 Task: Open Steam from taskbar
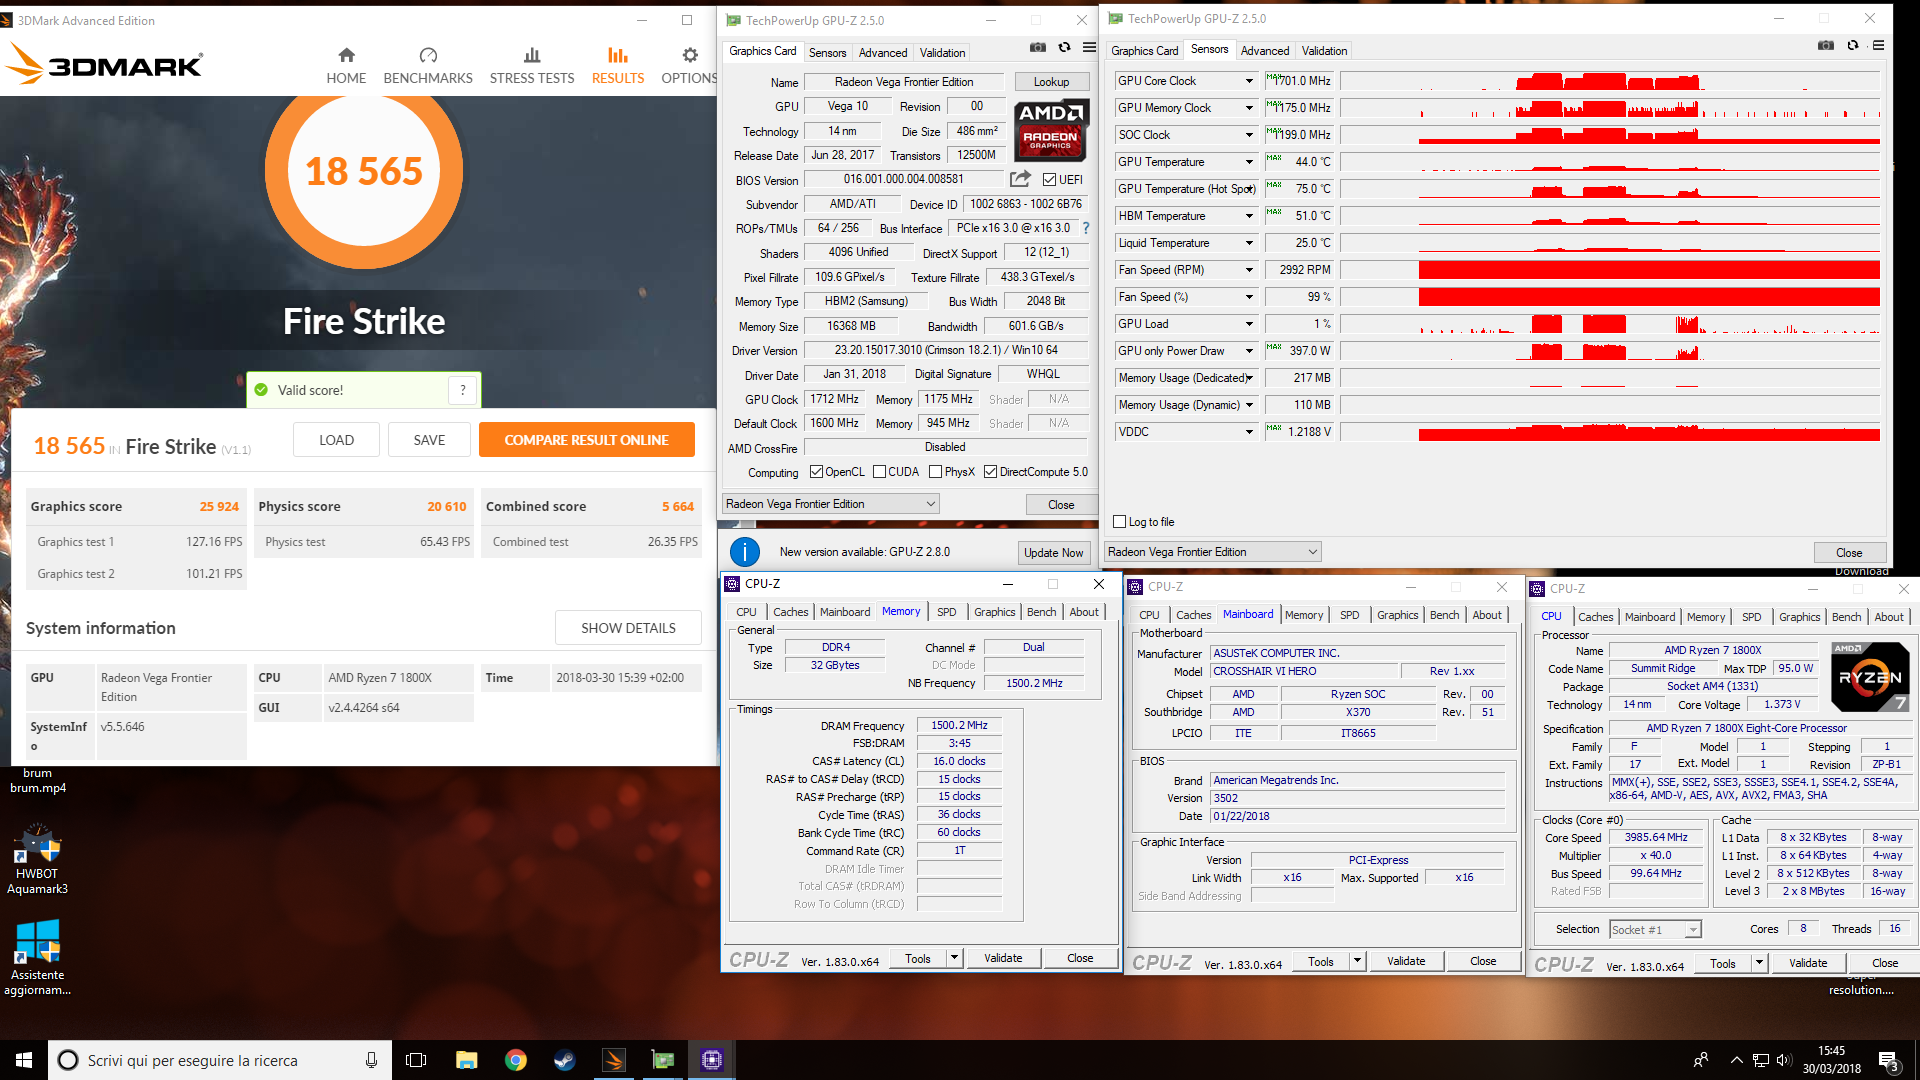[x=564, y=1060]
